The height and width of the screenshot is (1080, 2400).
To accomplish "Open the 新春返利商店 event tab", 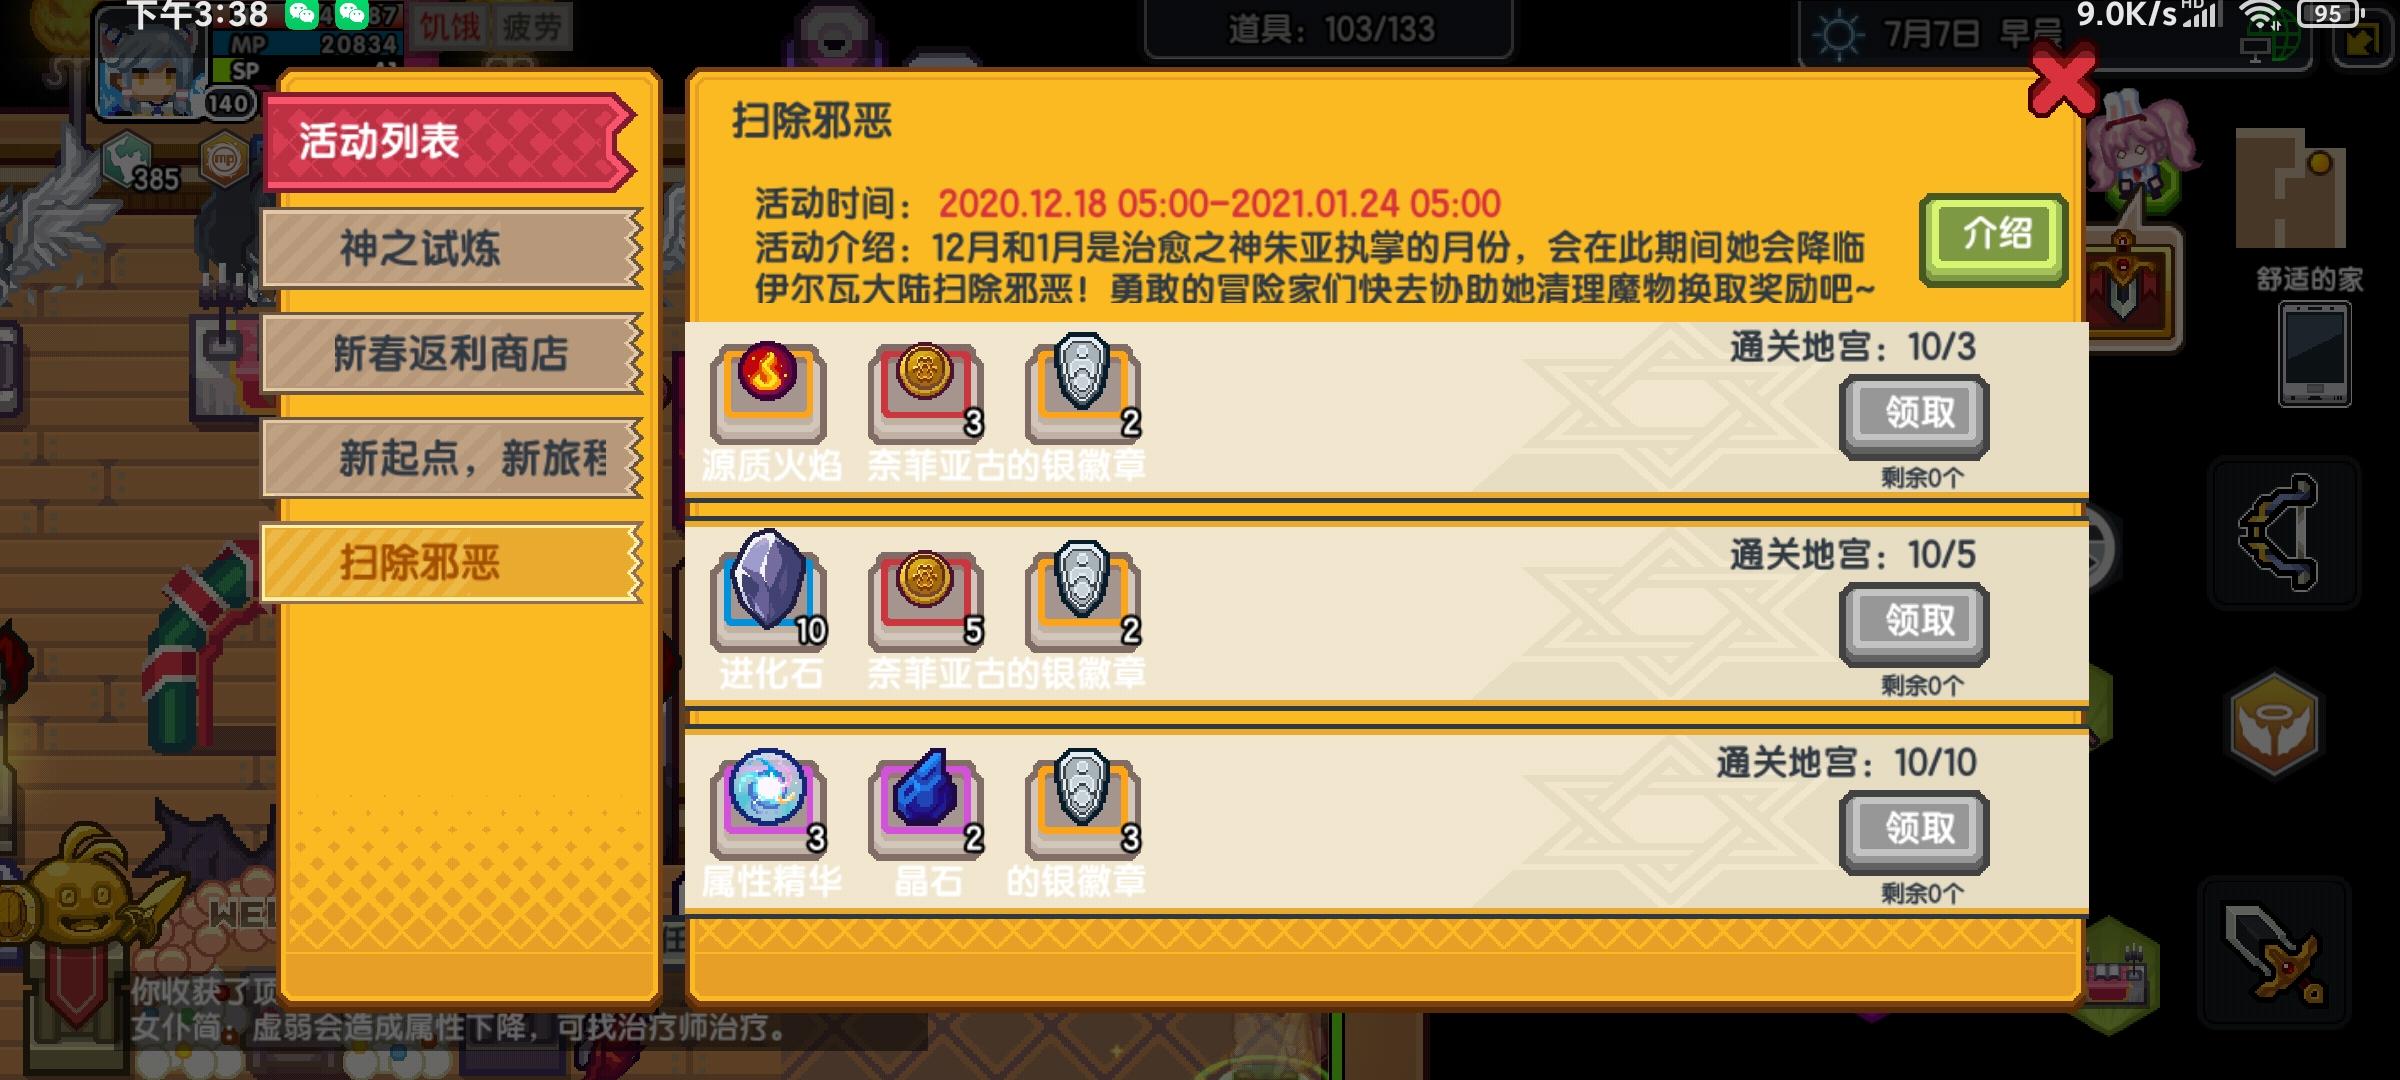I will [x=451, y=353].
